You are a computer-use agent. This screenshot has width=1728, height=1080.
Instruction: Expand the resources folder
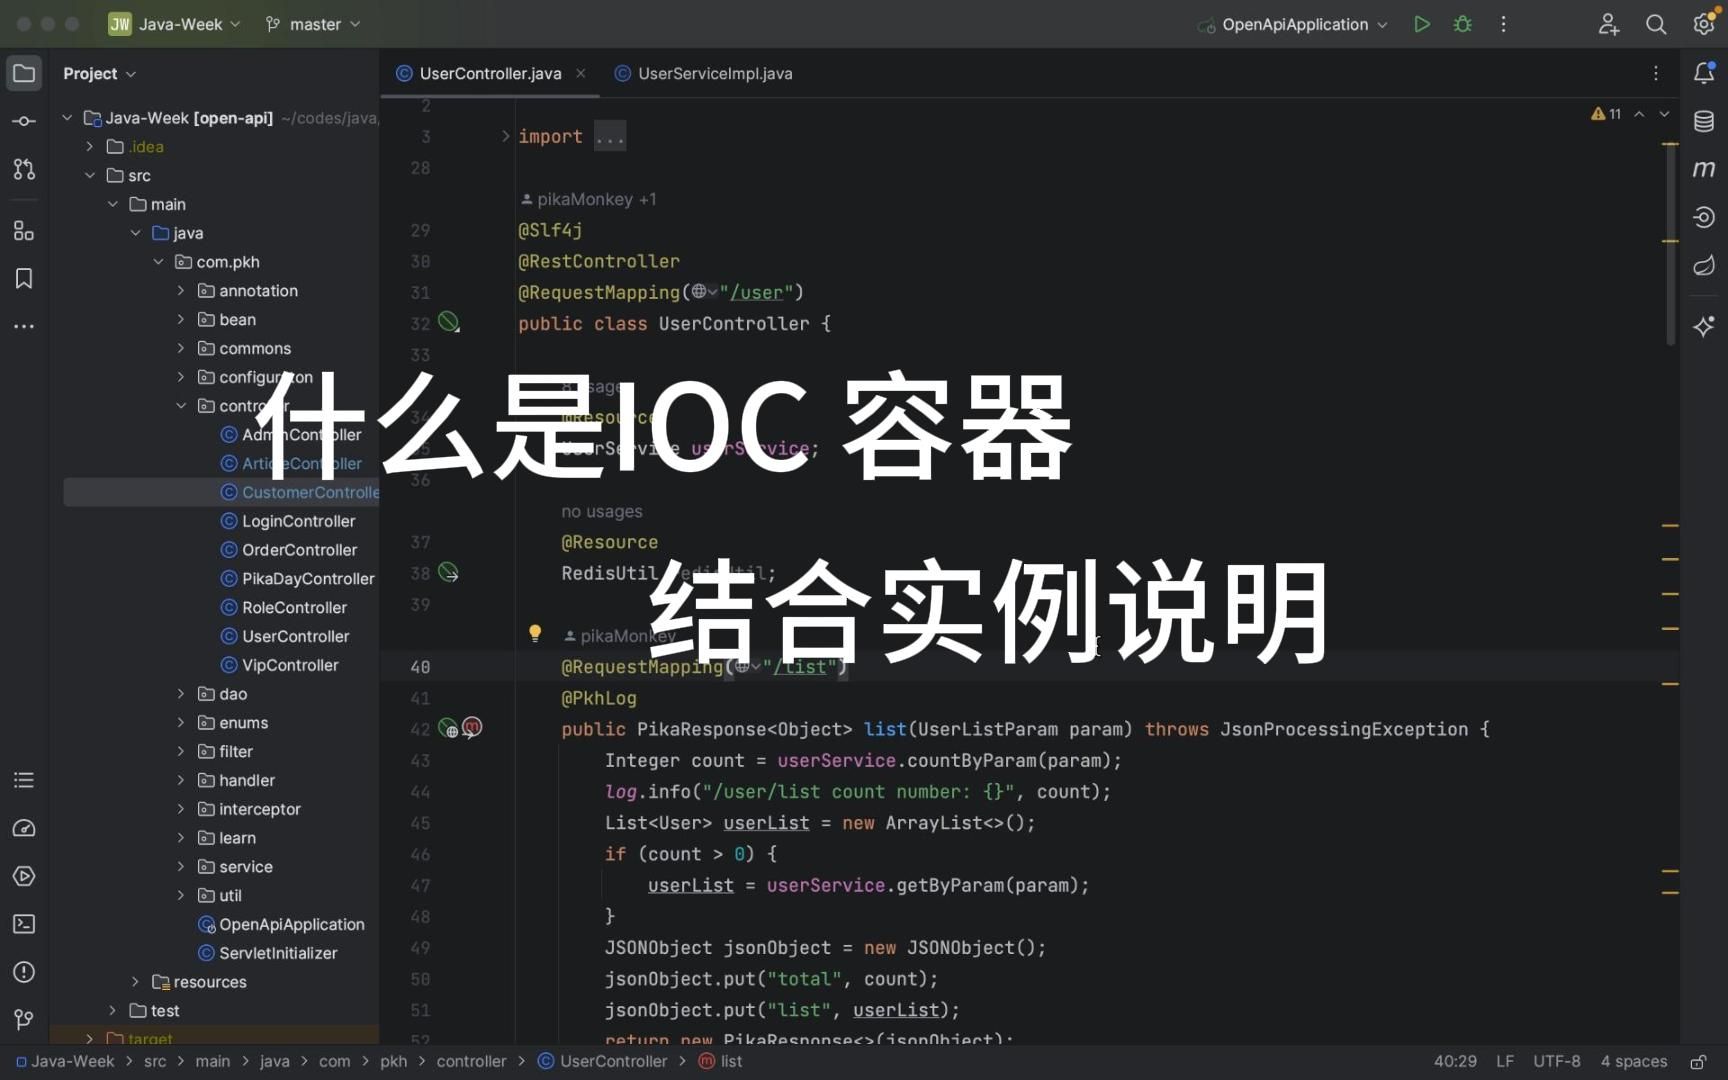click(x=135, y=982)
